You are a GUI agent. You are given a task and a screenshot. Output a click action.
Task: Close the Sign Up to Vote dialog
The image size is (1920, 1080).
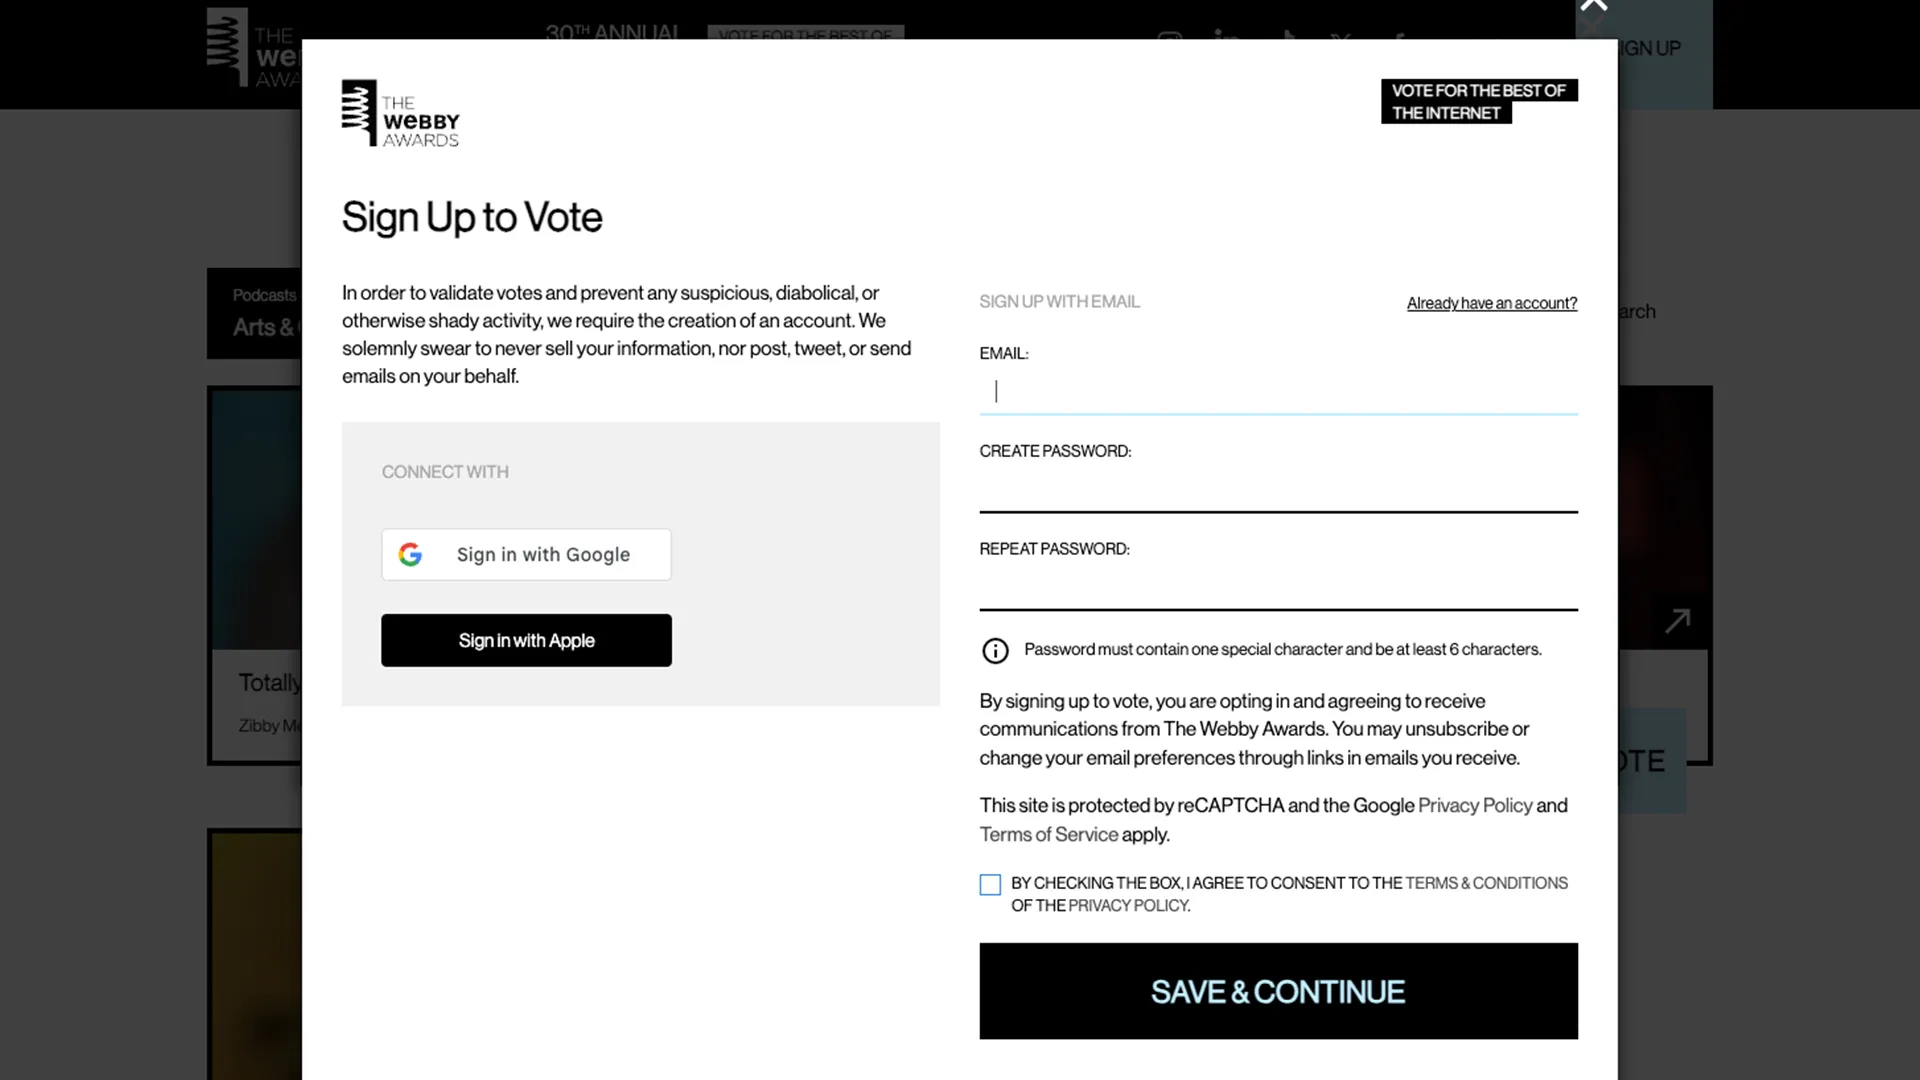pyautogui.click(x=1593, y=6)
